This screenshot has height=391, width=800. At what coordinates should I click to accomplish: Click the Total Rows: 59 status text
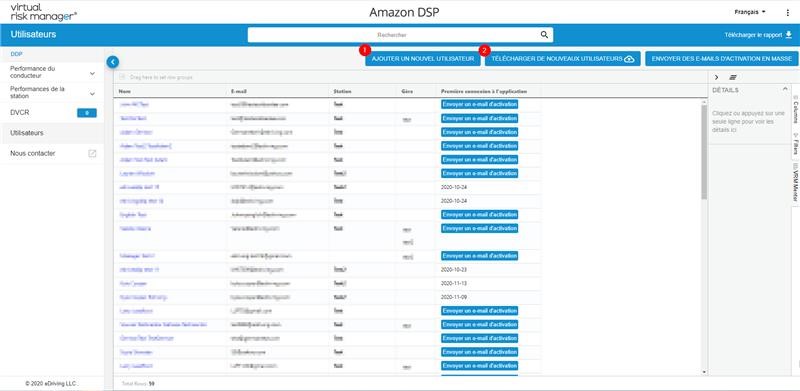coord(138,383)
